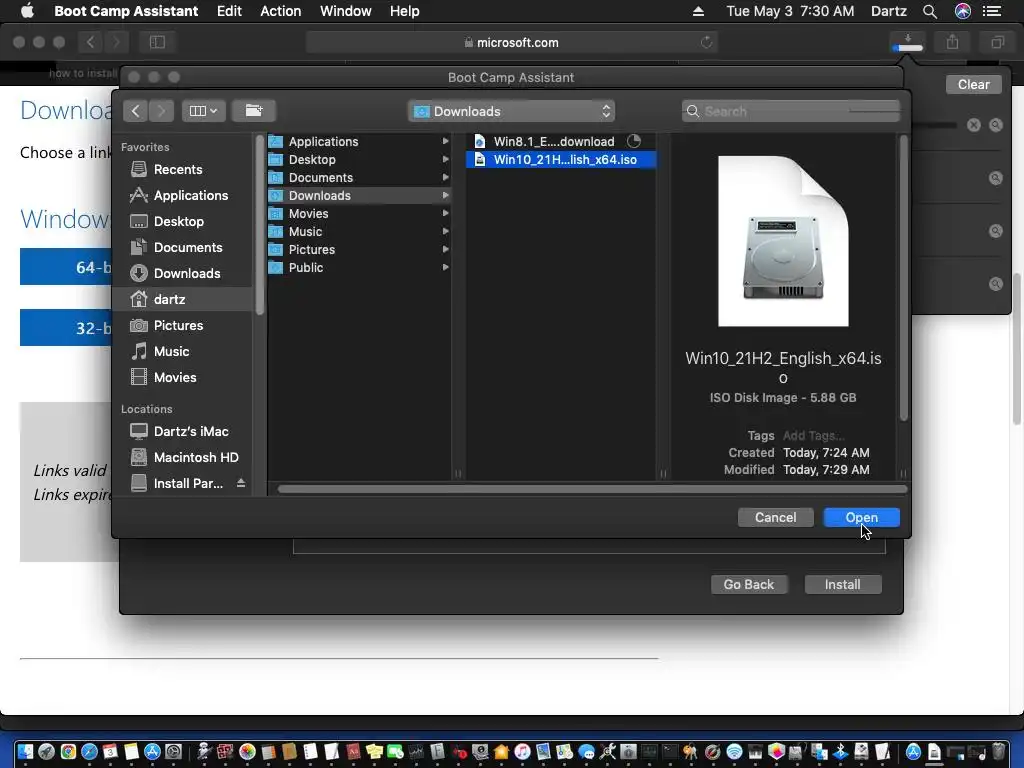Open the column view options dropdown

203,111
